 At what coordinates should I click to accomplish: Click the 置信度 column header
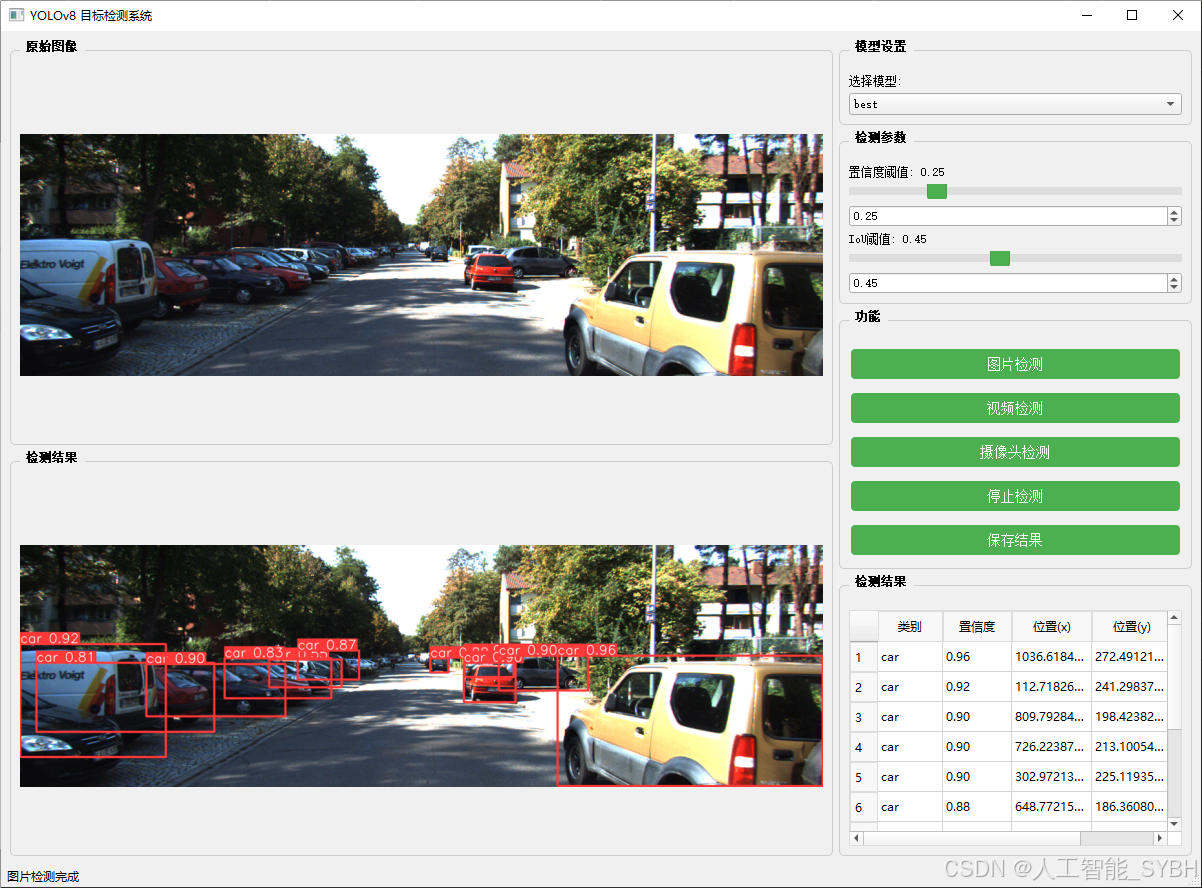(x=977, y=627)
